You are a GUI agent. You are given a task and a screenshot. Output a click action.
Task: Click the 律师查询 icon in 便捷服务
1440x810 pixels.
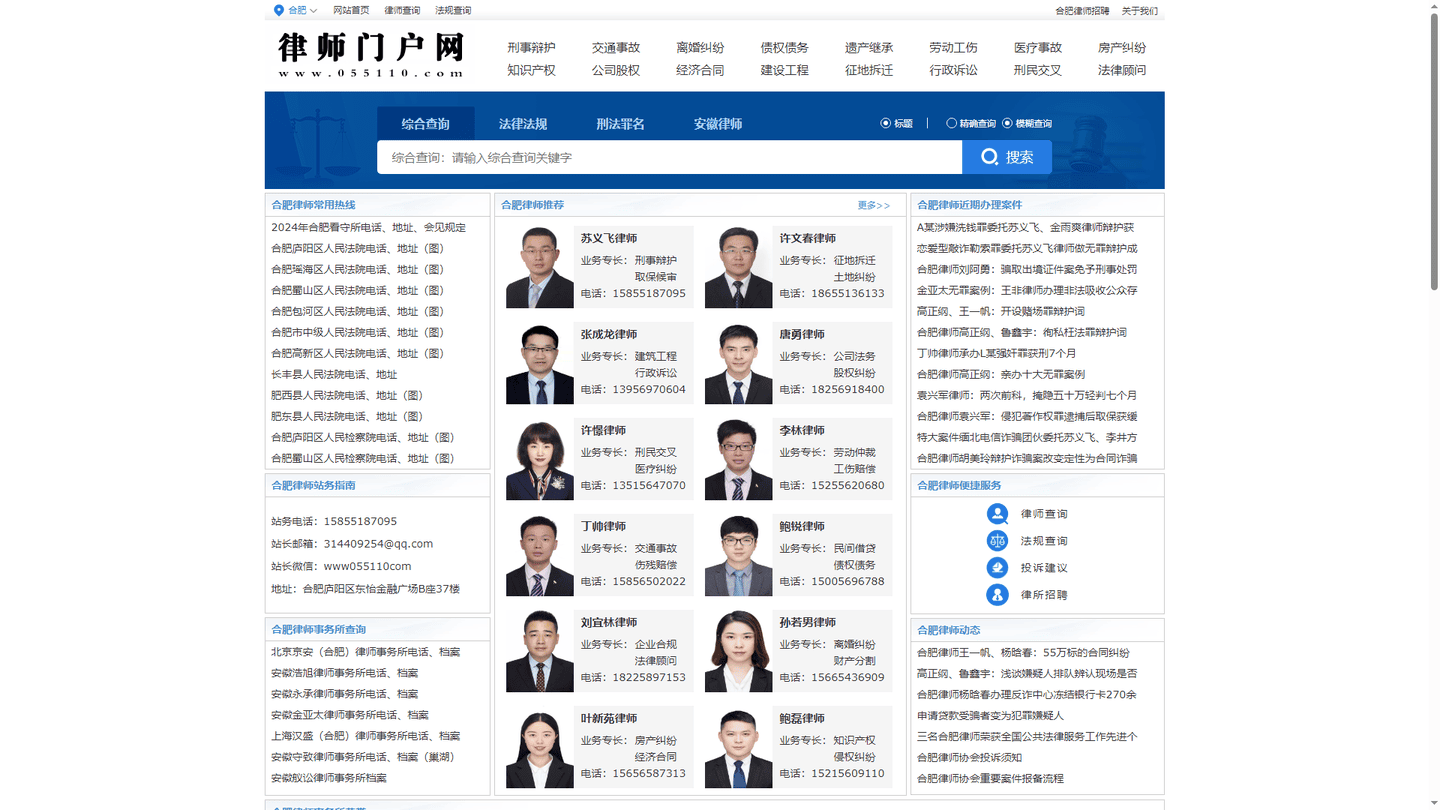(x=997, y=514)
